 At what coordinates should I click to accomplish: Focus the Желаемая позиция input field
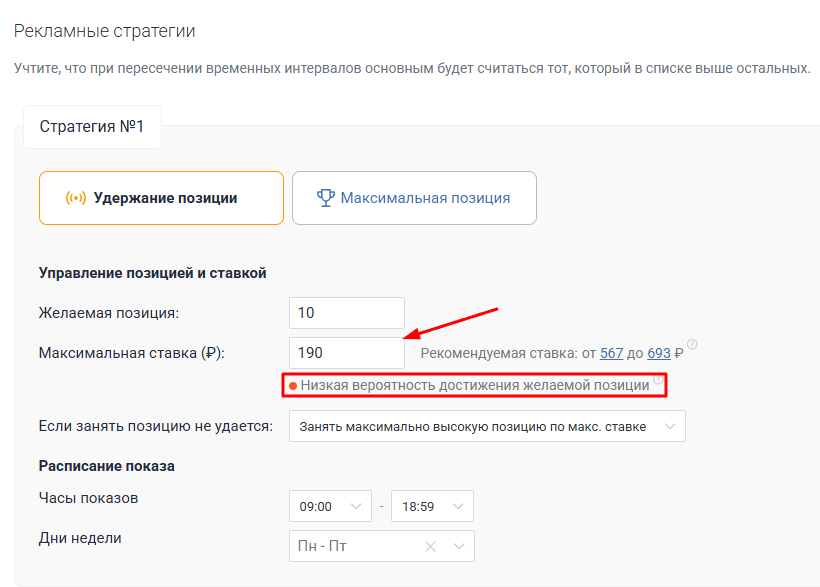coord(347,313)
